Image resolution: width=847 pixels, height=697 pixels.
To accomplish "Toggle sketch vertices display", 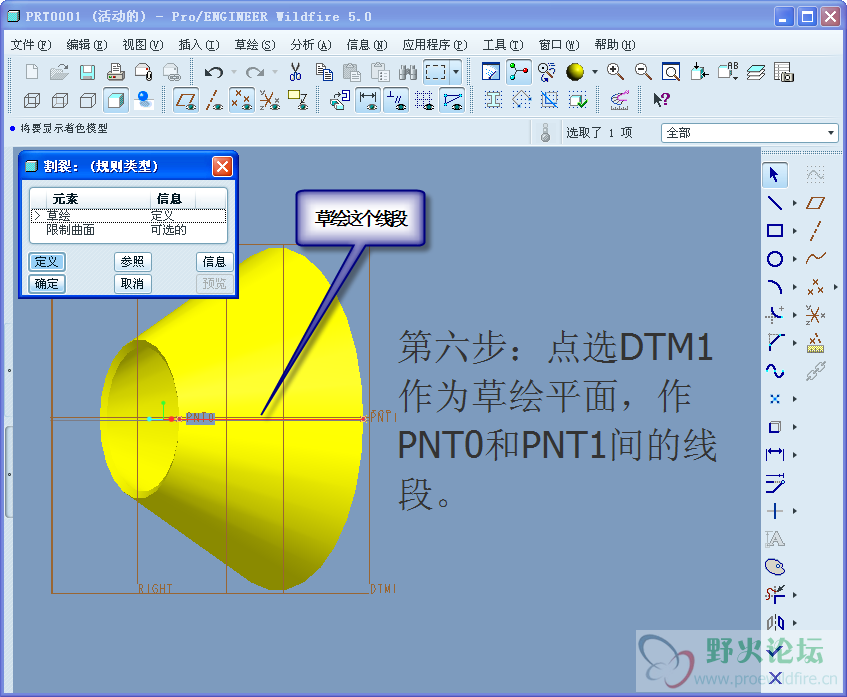I will point(452,100).
